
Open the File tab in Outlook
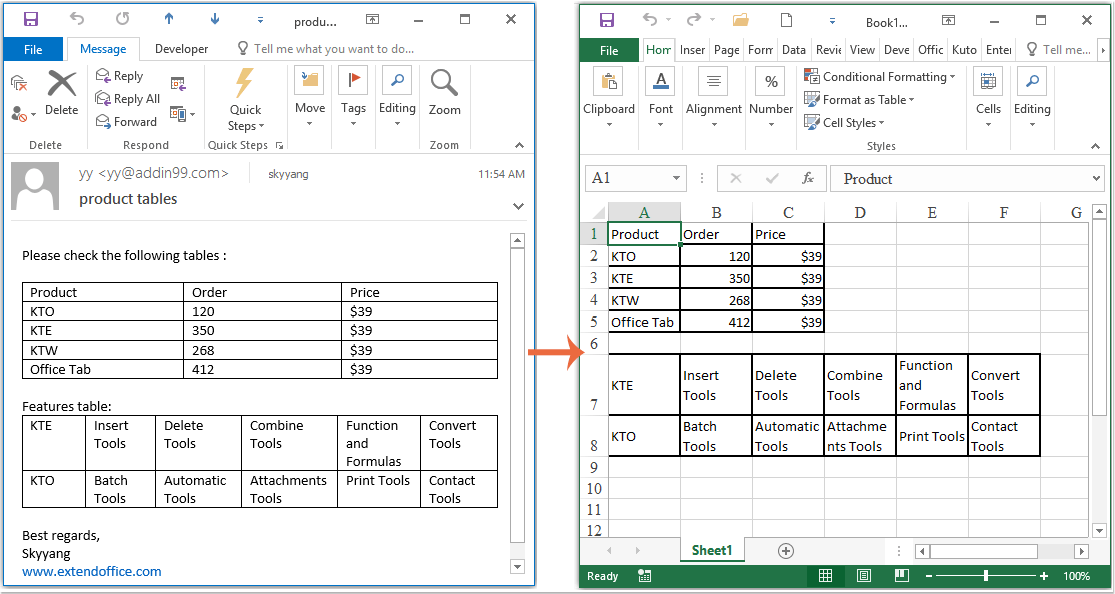tap(33, 49)
